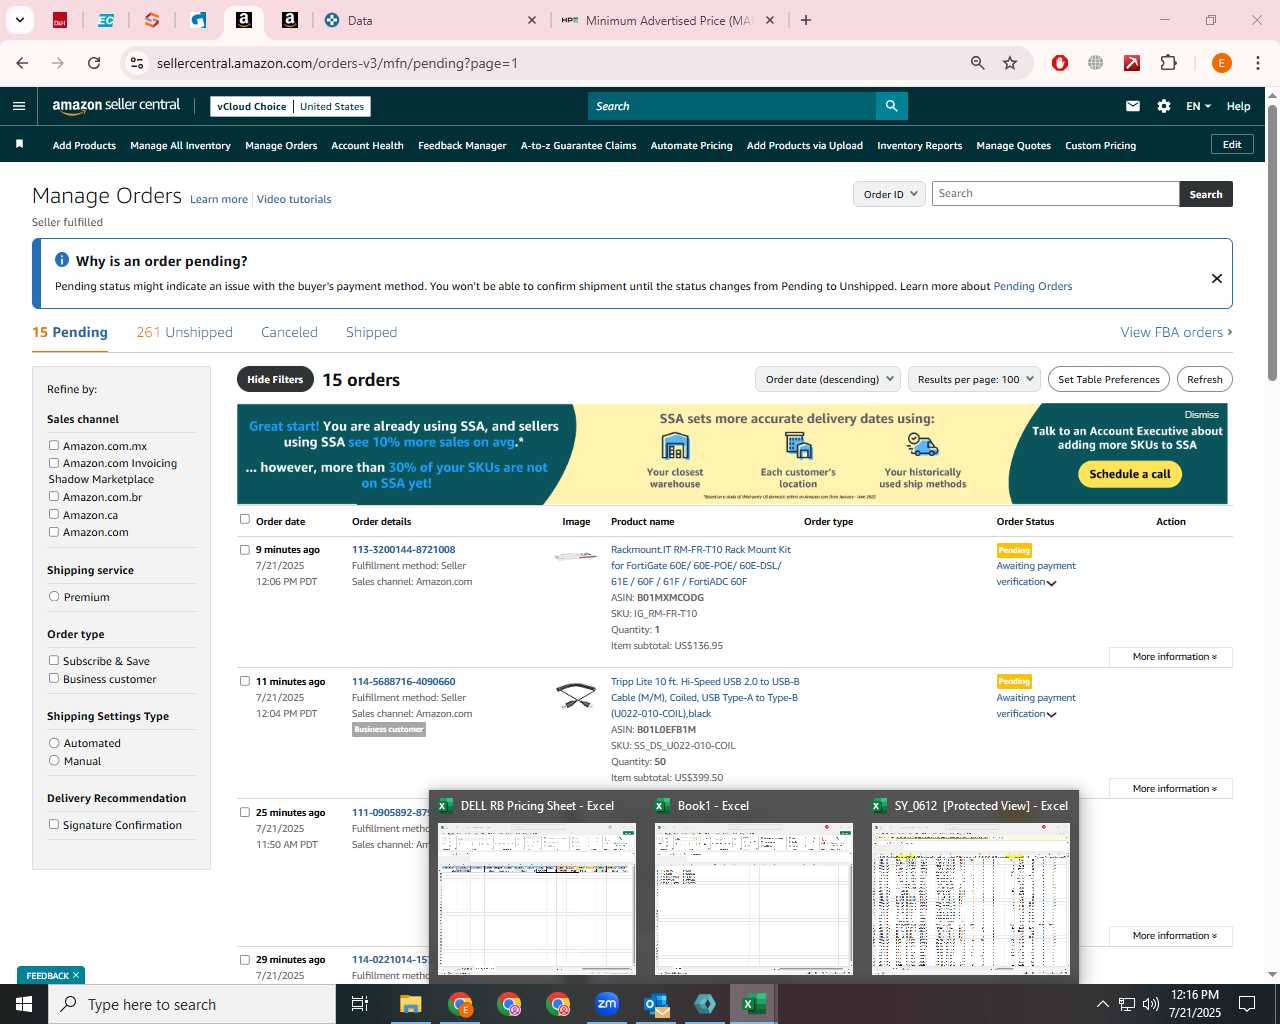Viewport: 1280px width, 1024px height.
Task: Click Set Table Preferences button
Action: click(x=1109, y=379)
